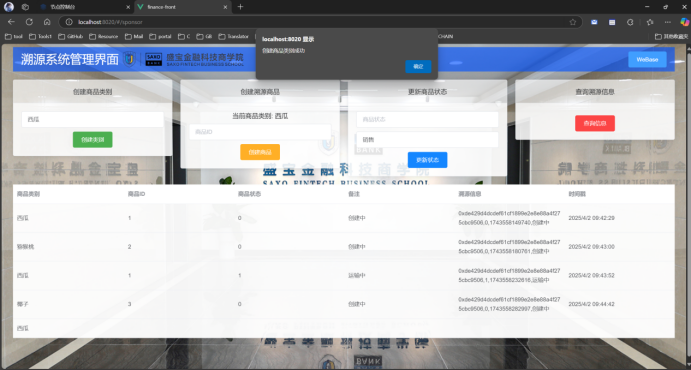Focus the 商品ID input field

pyautogui.click(x=260, y=132)
